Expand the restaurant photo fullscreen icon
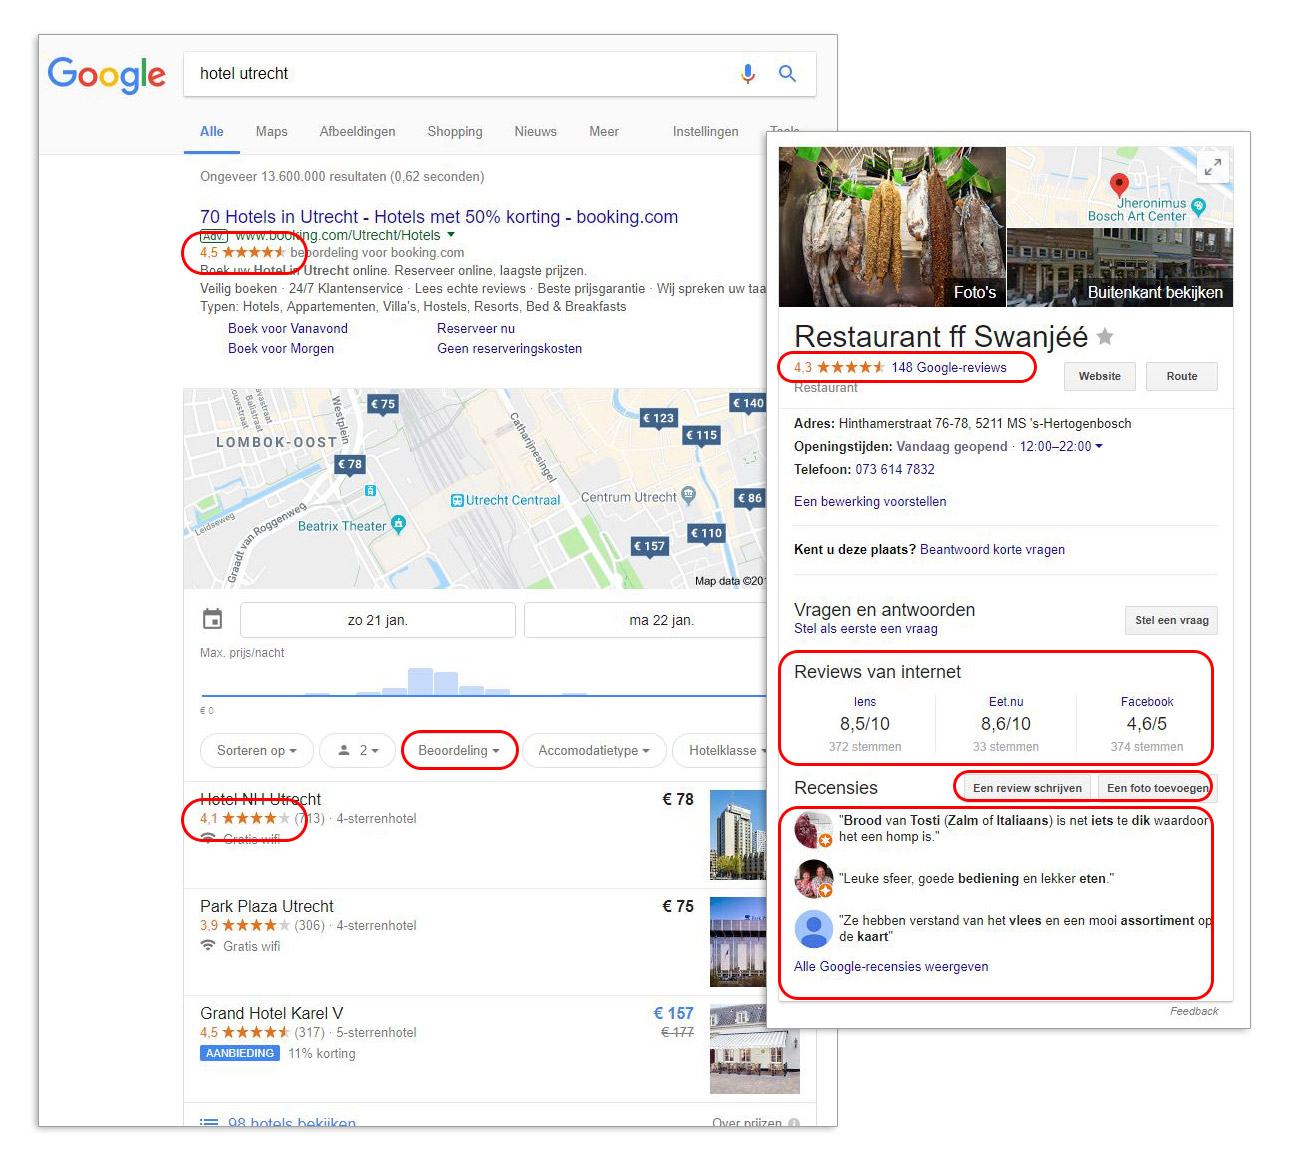This screenshot has width=1289, height=1161. pos(1213,167)
